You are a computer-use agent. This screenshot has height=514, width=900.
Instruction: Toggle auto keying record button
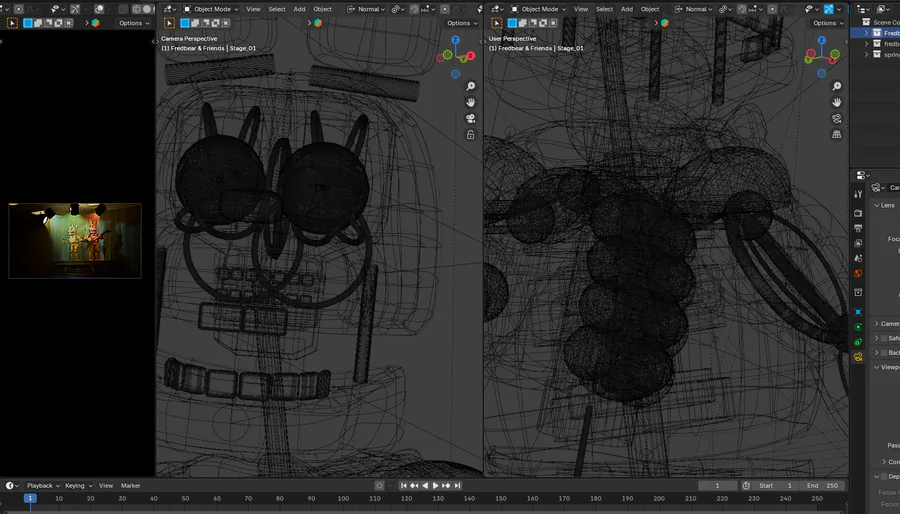[x=379, y=485]
